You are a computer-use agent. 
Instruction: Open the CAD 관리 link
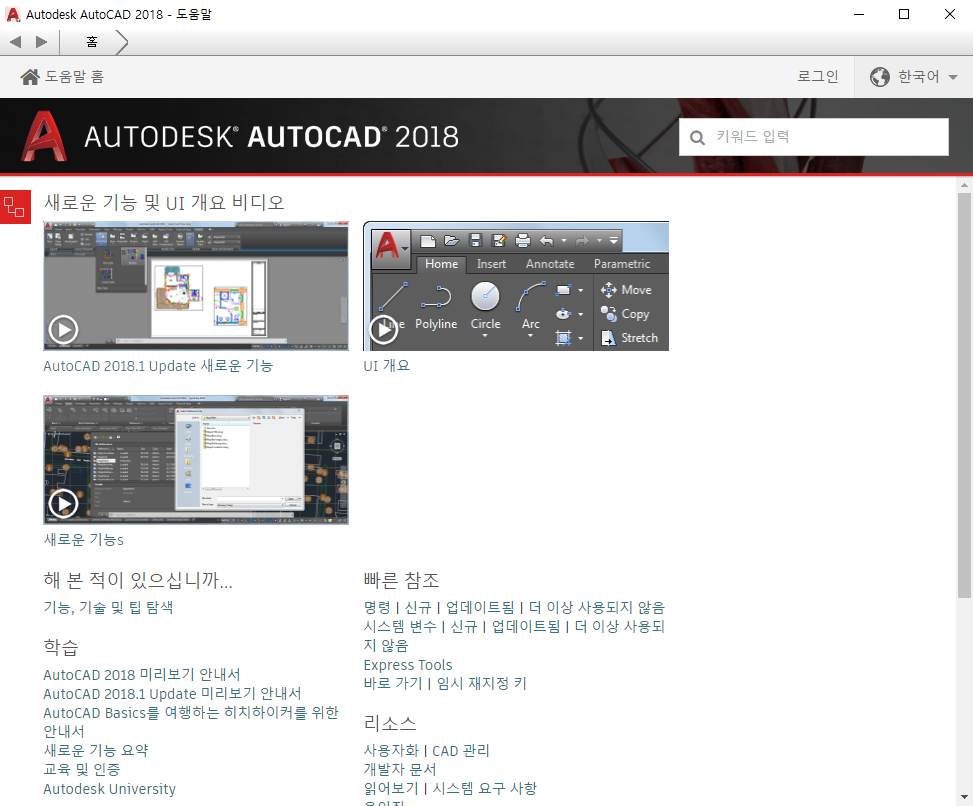pos(460,751)
